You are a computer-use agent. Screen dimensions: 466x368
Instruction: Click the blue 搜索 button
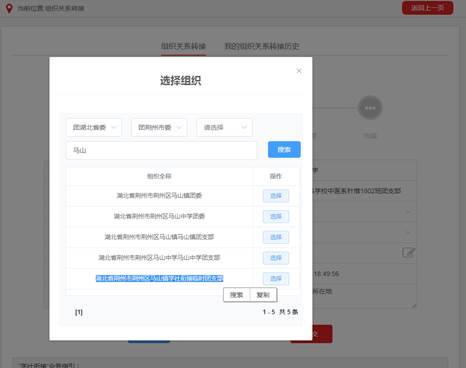pyautogui.click(x=284, y=150)
